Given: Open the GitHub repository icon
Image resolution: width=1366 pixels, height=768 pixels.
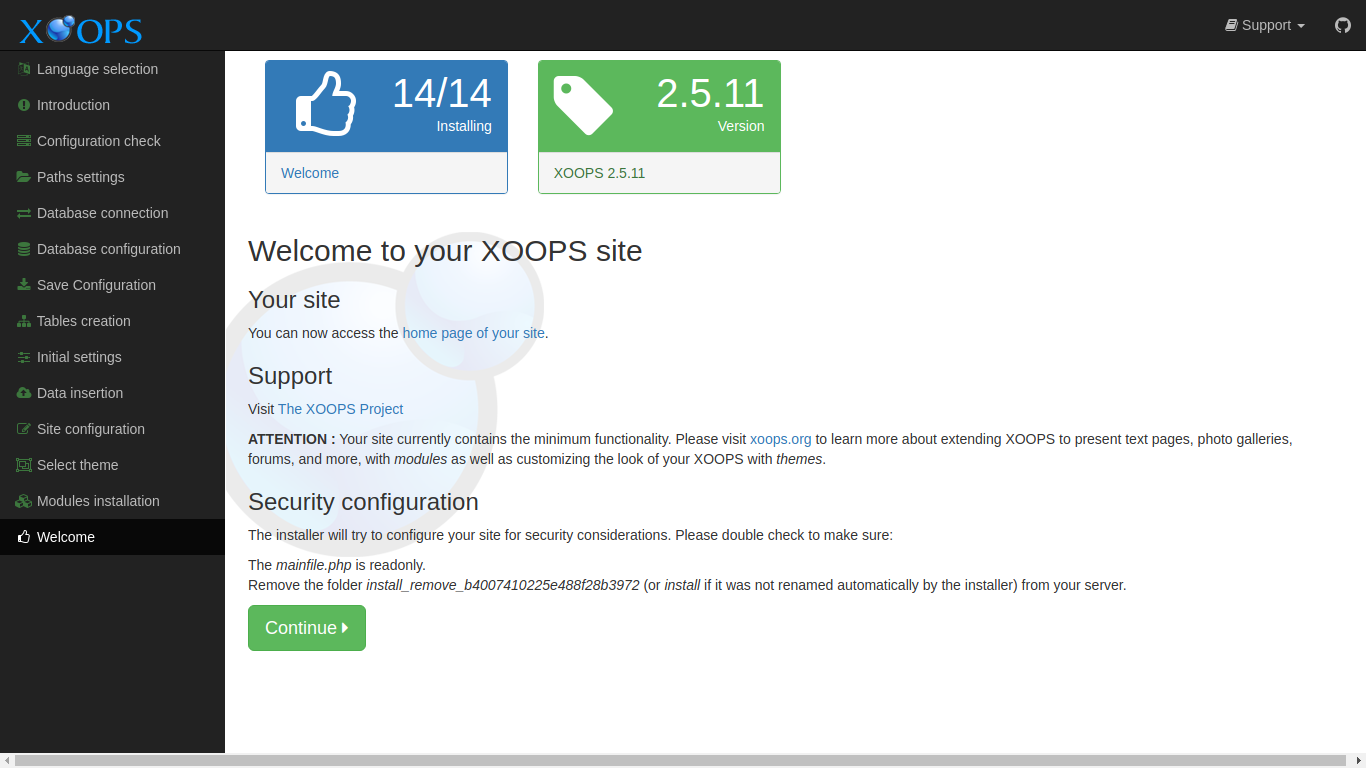Looking at the screenshot, I should coord(1342,25).
